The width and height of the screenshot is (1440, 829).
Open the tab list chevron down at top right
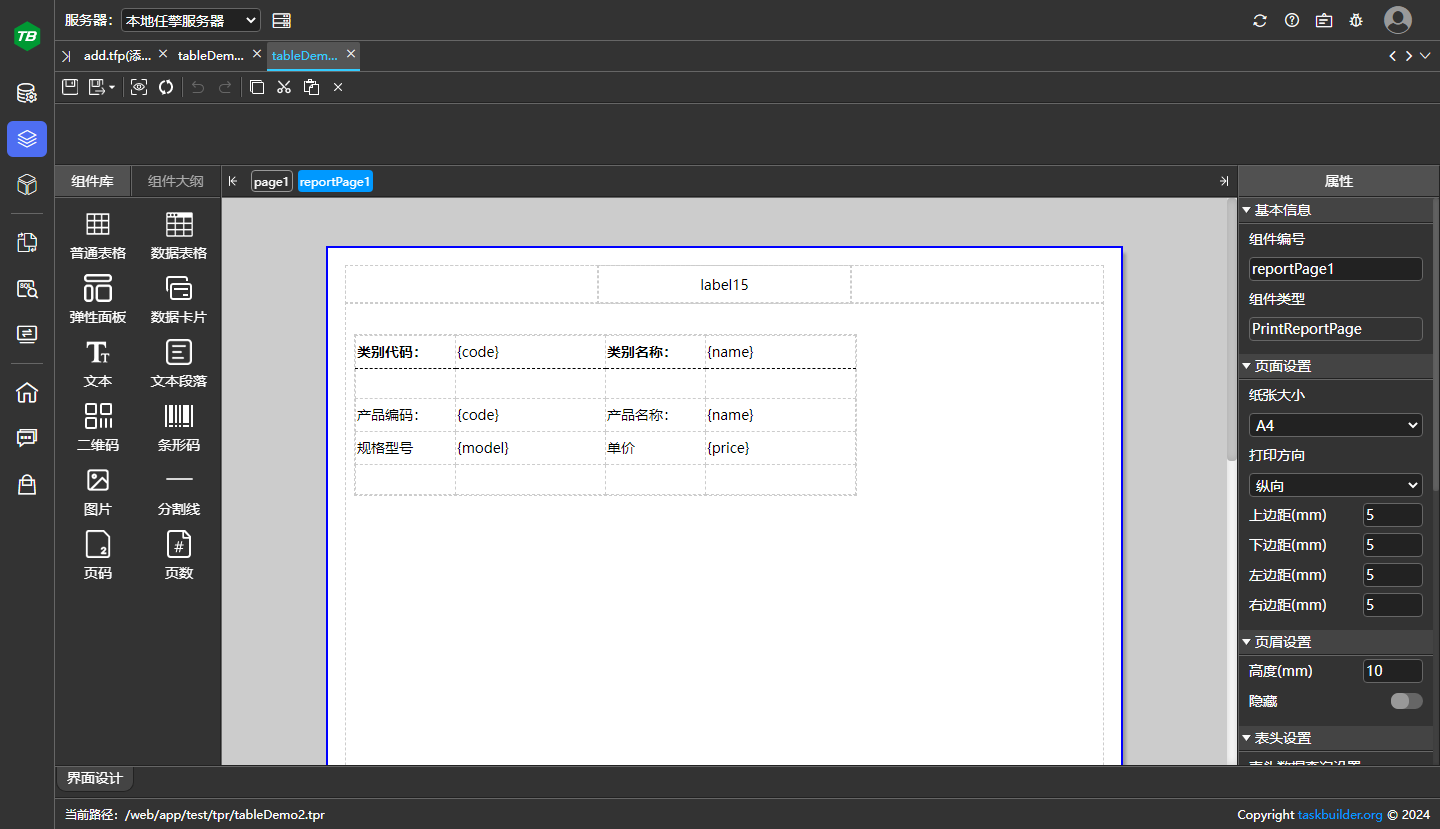click(x=1426, y=56)
